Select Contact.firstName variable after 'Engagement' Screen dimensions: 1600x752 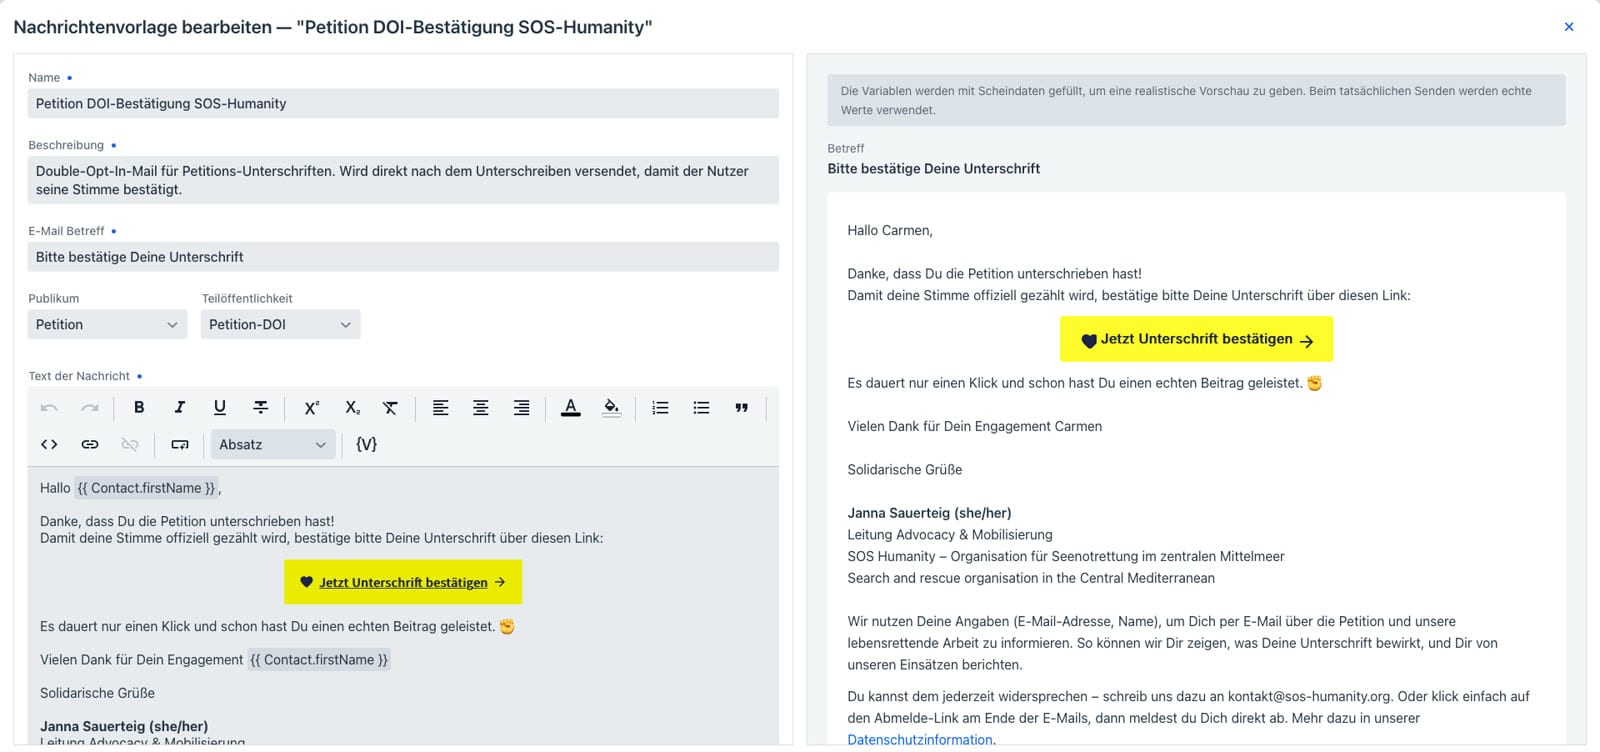point(319,660)
